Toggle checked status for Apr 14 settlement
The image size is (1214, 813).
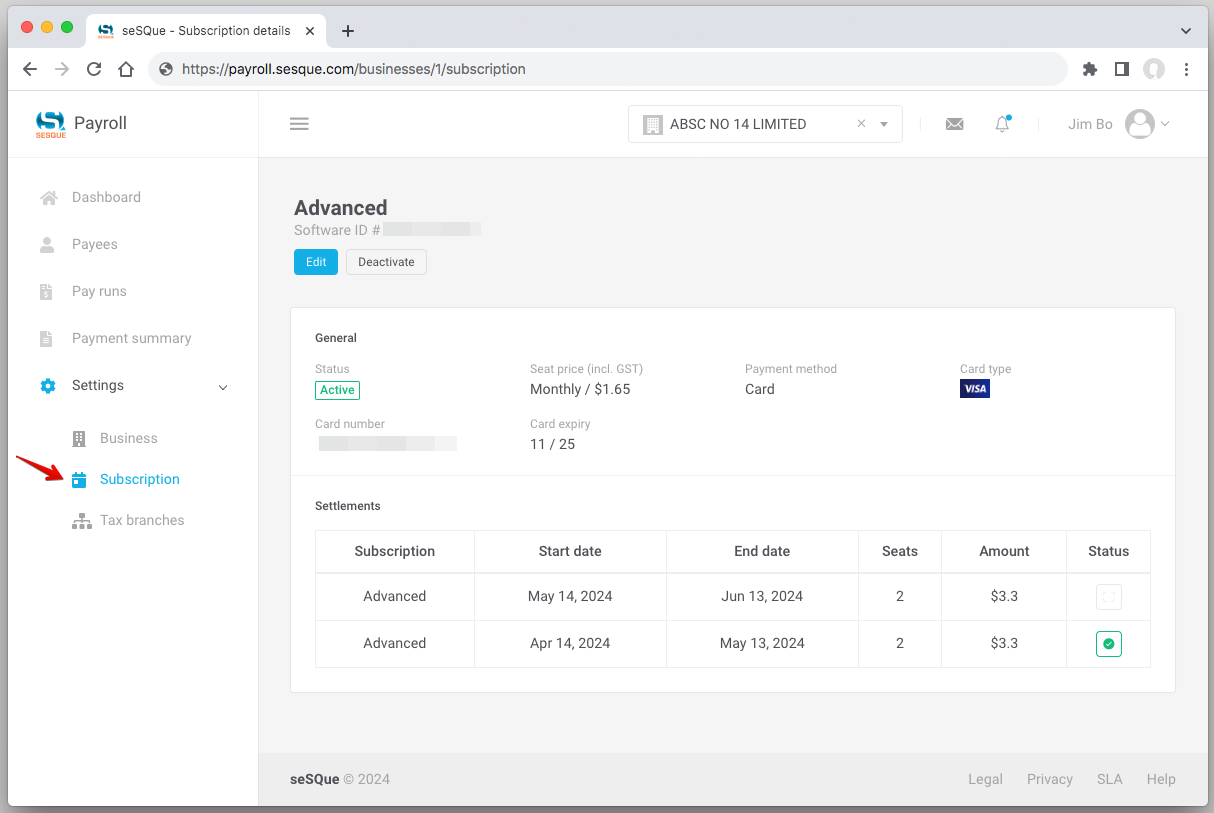[1108, 644]
